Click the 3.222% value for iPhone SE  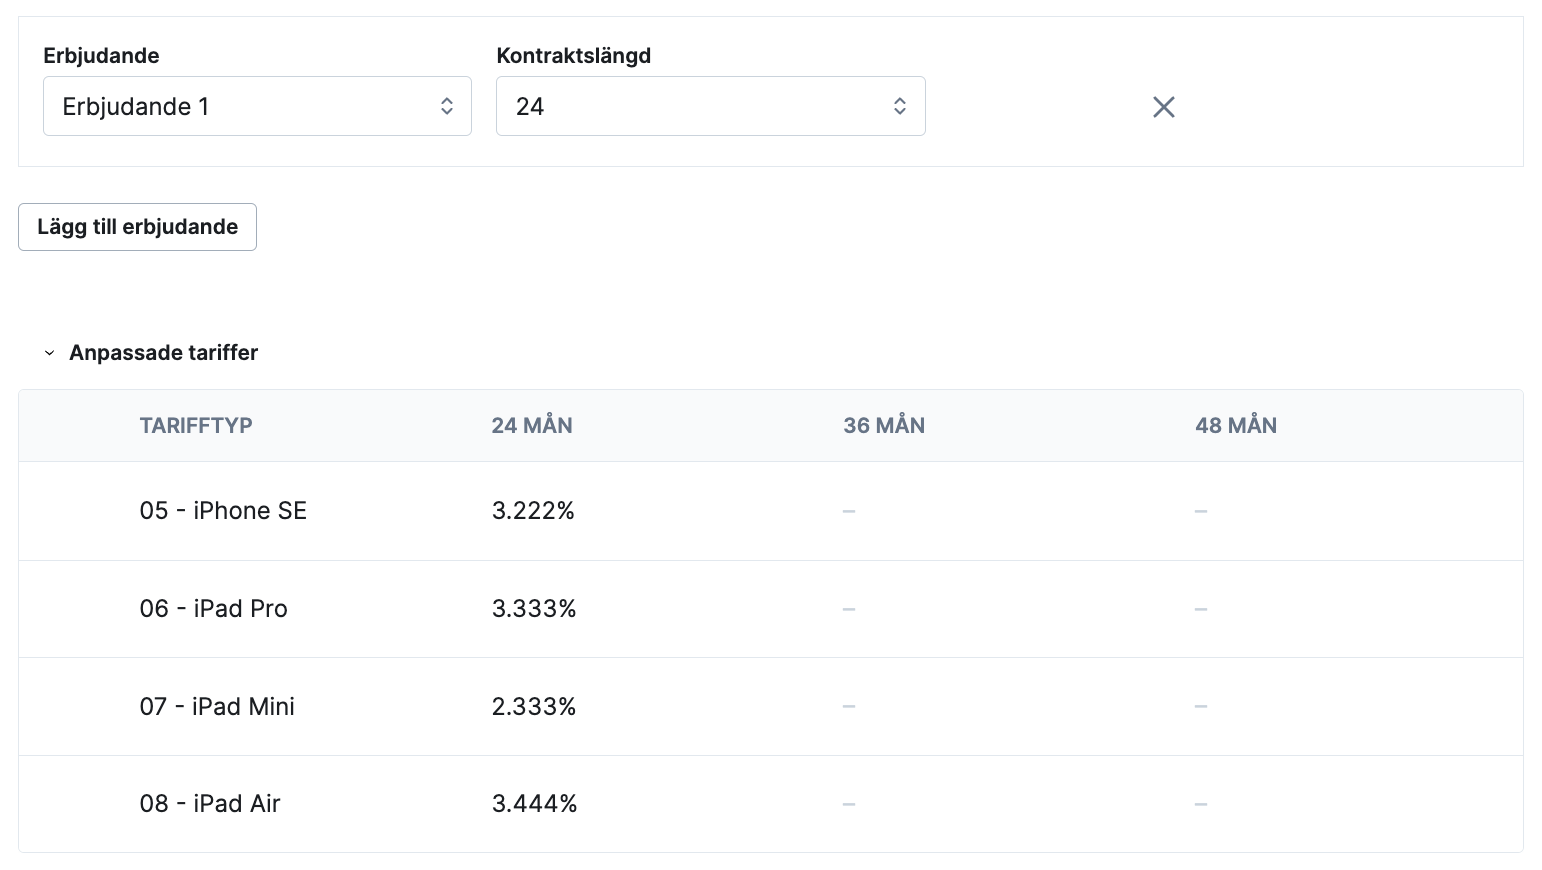pos(533,511)
